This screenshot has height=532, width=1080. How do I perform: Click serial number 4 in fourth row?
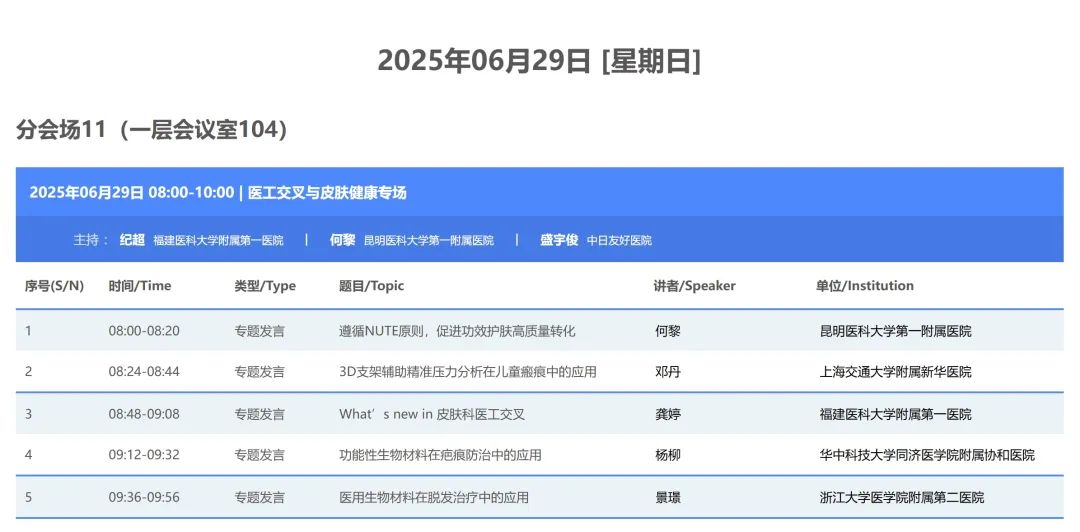pos(28,455)
